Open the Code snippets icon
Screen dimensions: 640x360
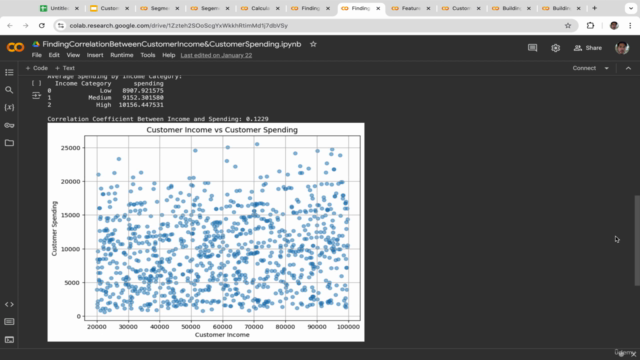pyautogui.click(x=9, y=304)
